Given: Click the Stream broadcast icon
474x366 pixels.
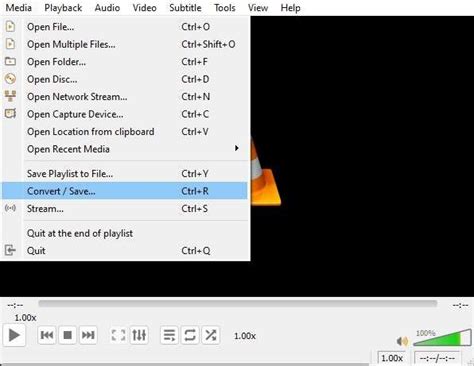Looking at the screenshot, I should [10, 208].
